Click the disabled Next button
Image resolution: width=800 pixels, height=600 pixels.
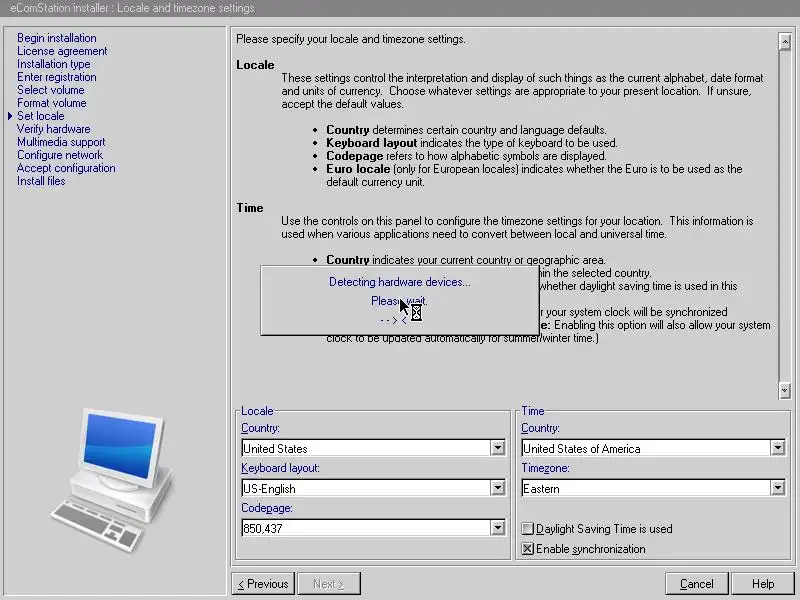pos(329,584)
